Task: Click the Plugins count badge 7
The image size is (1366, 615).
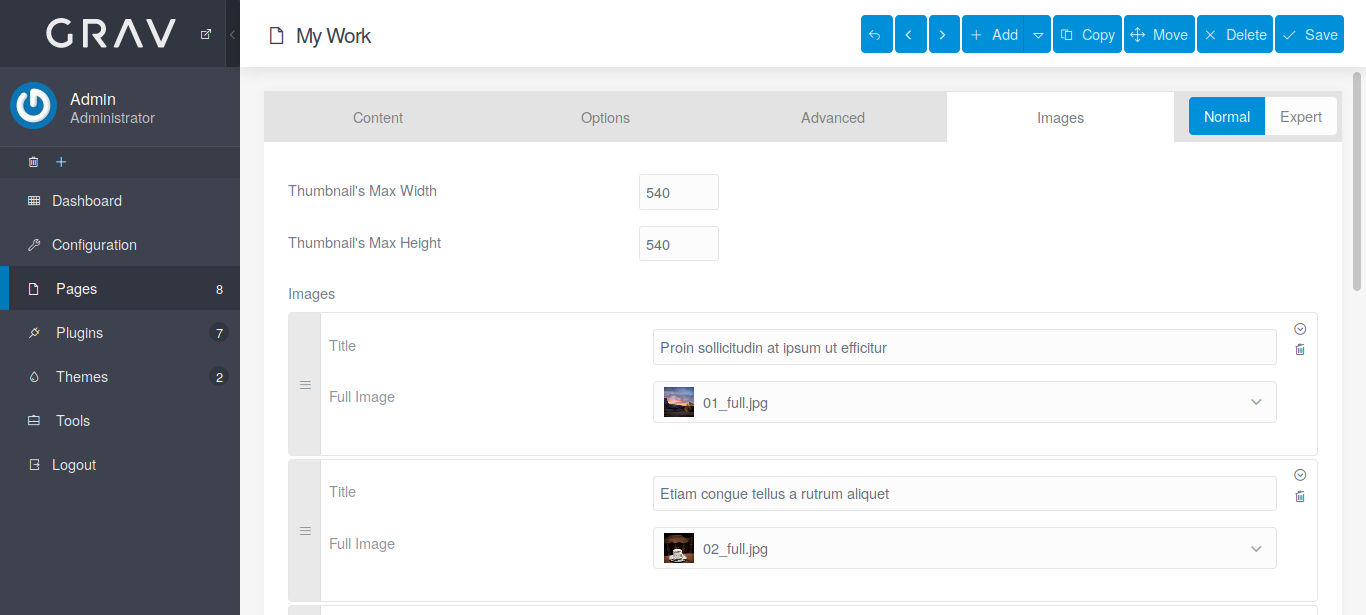Action: [x=219, y=333]
